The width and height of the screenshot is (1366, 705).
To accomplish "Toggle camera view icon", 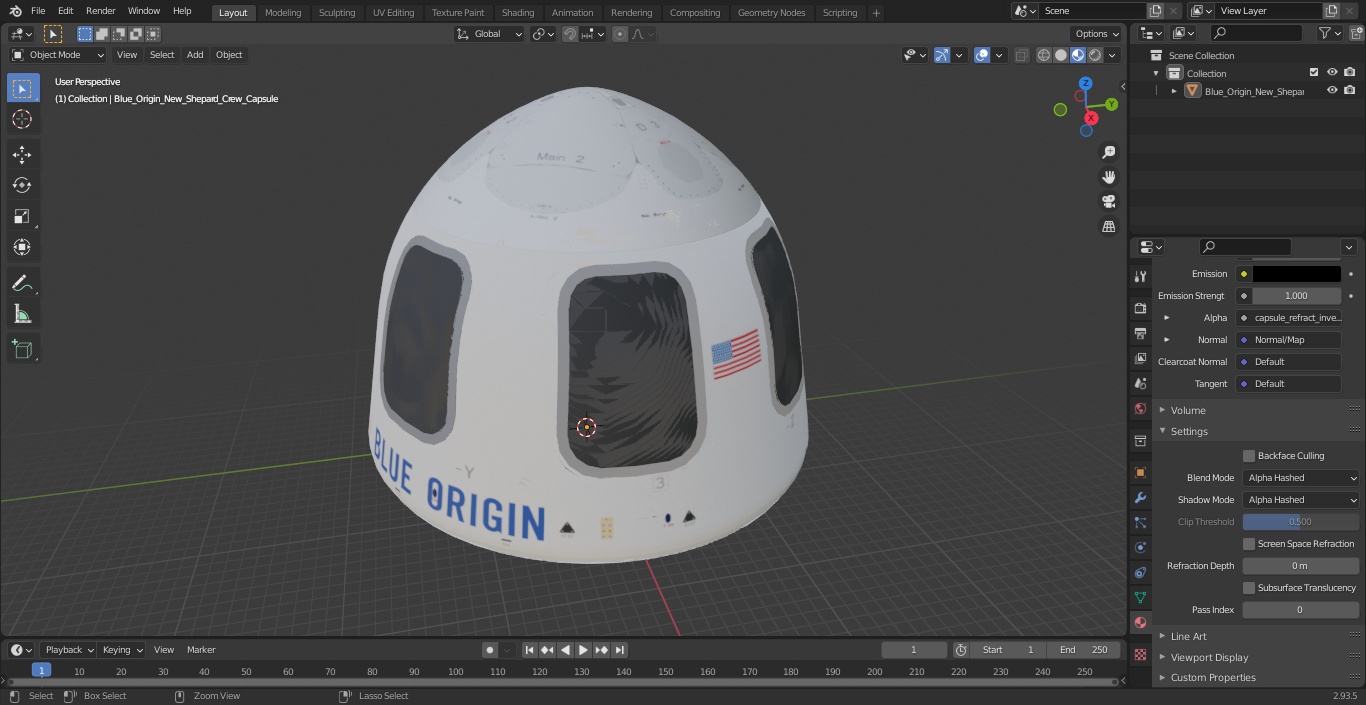I will coord(1108,202).
